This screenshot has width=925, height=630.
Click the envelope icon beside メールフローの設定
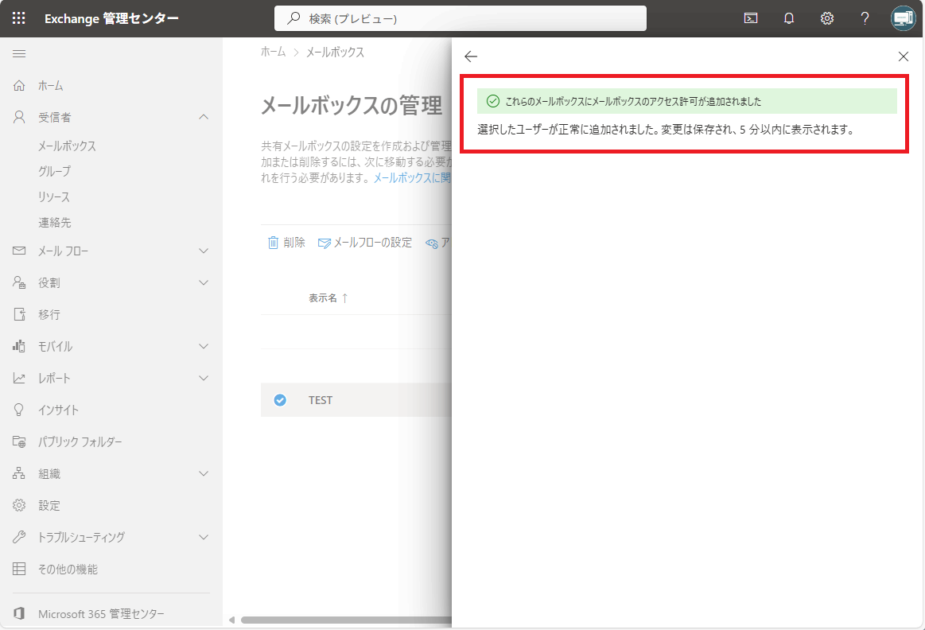click(324, 243)
